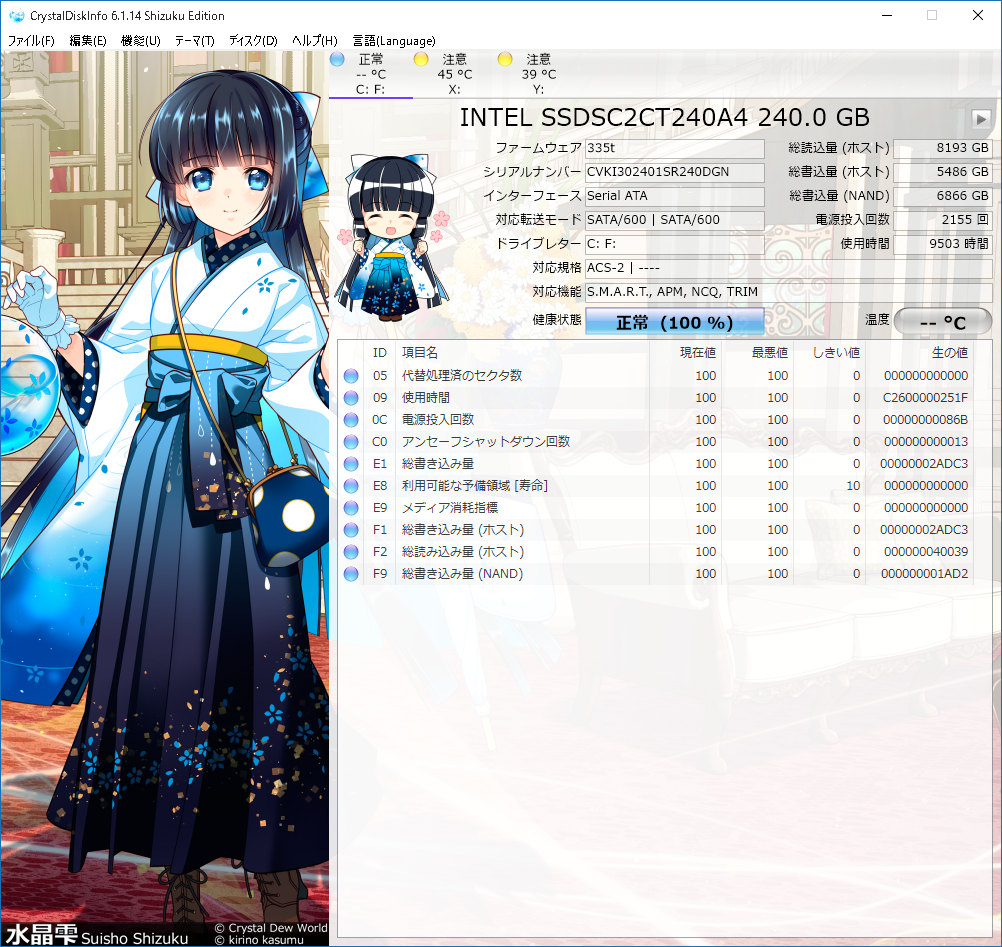Click the Suisho Shizuku character artwork

[165, 498]
